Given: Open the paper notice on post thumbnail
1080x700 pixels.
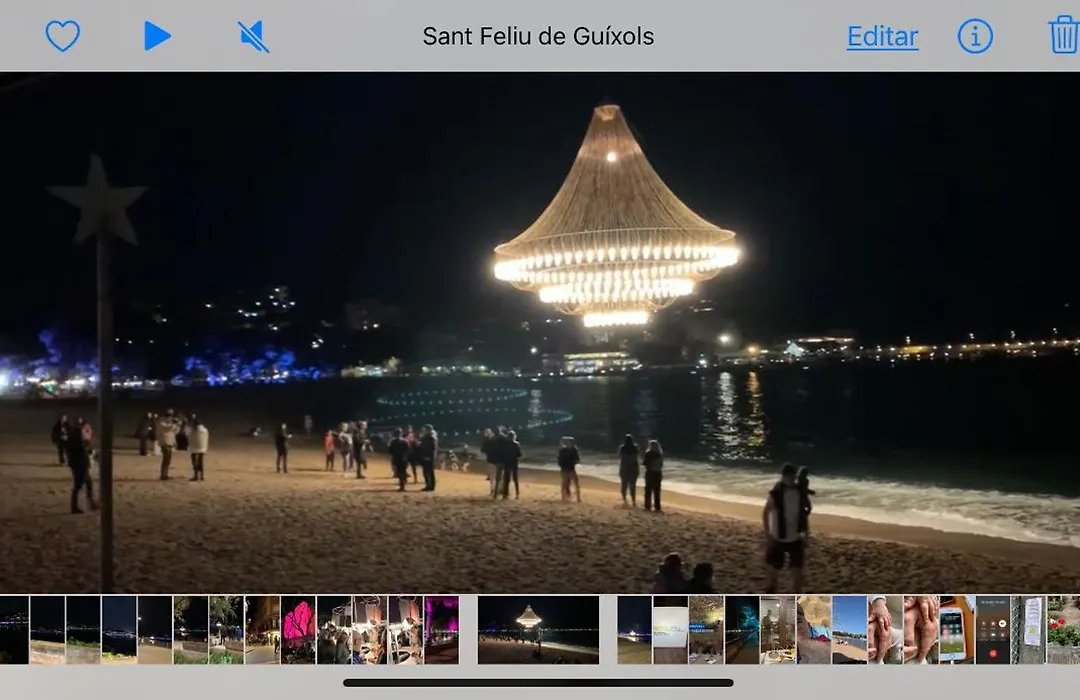Looking at the screenshot, I should coord(1028,630).
